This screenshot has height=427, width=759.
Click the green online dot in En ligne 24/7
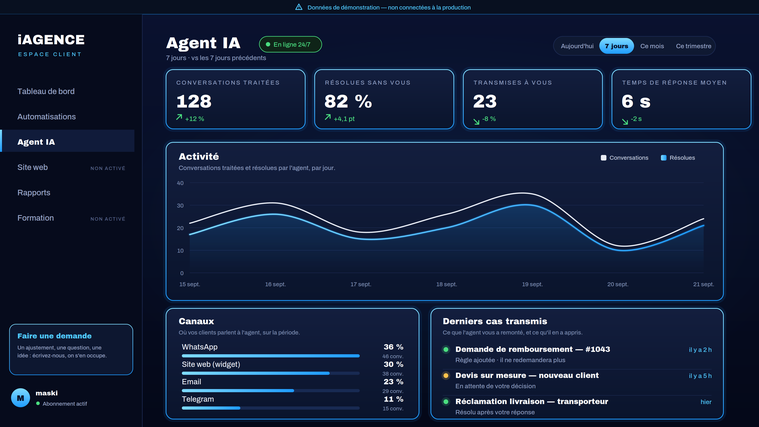(x=268, y=45)
